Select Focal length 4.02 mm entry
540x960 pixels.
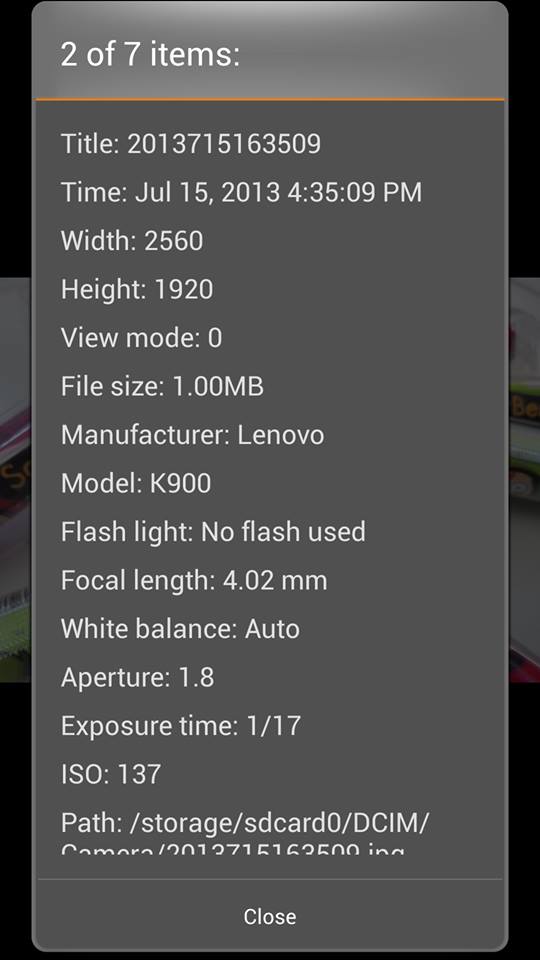pos(194,580)
